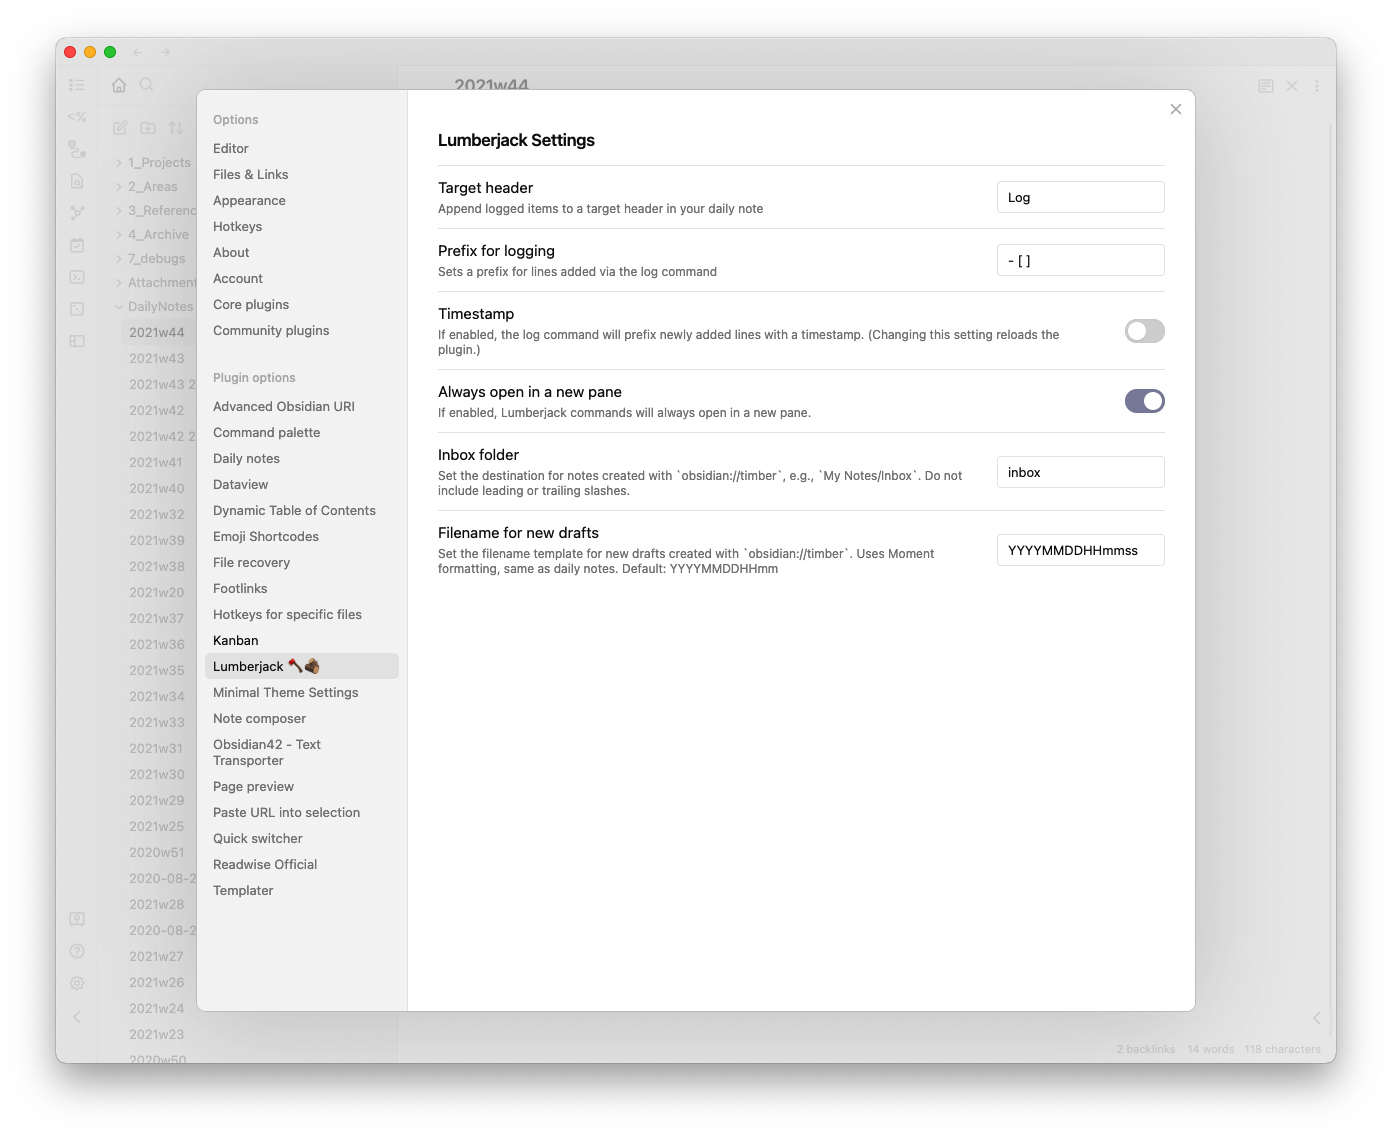This screenshot has width=1392, height=1137.
Task: Open more options for 2021w44 pane
Action: (1317, 86)
